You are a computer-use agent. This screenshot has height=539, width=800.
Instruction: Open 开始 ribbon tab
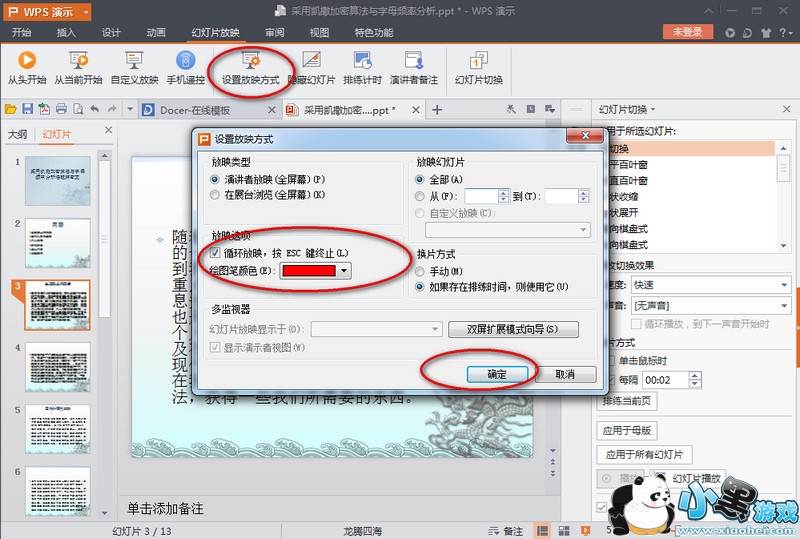[21, 33]
